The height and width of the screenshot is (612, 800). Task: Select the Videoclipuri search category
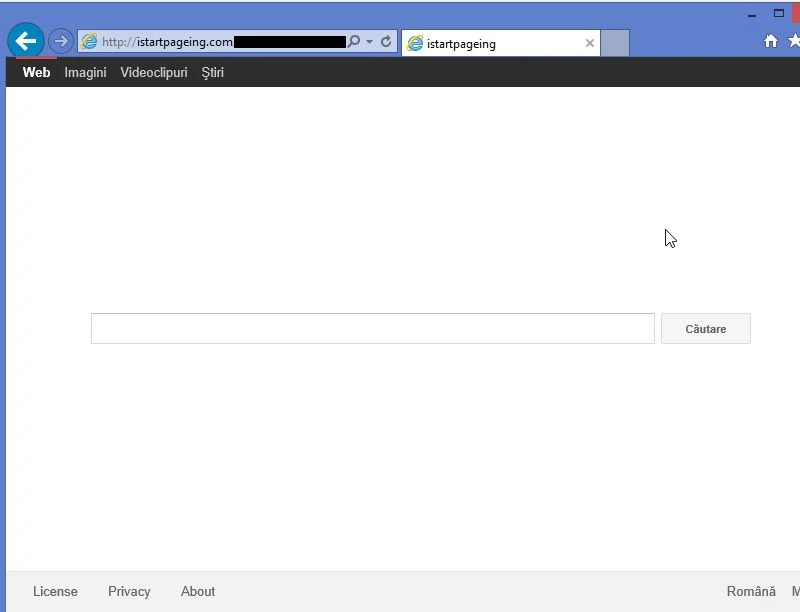[154, 72]
